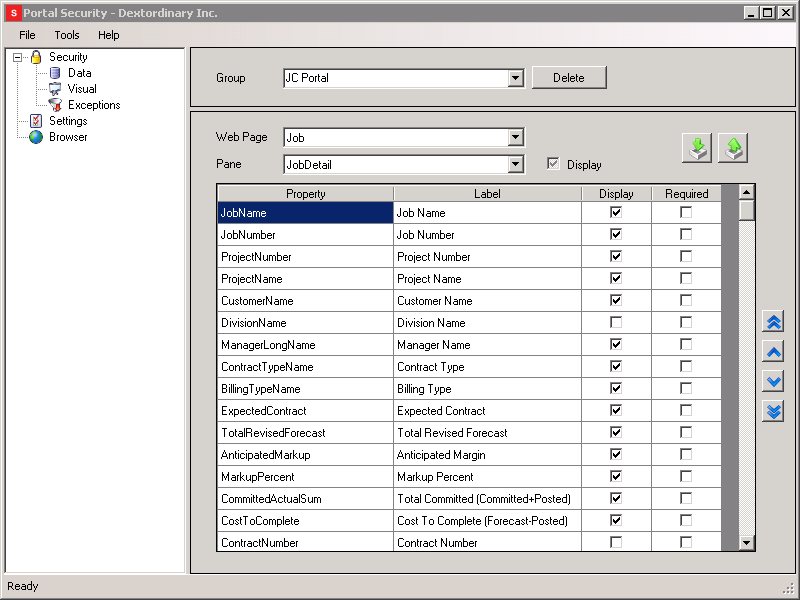The width and height of the screenshot is (800, 600).
Task: Open the Group dropdown showing JC Portal
Action: [516, 78]
